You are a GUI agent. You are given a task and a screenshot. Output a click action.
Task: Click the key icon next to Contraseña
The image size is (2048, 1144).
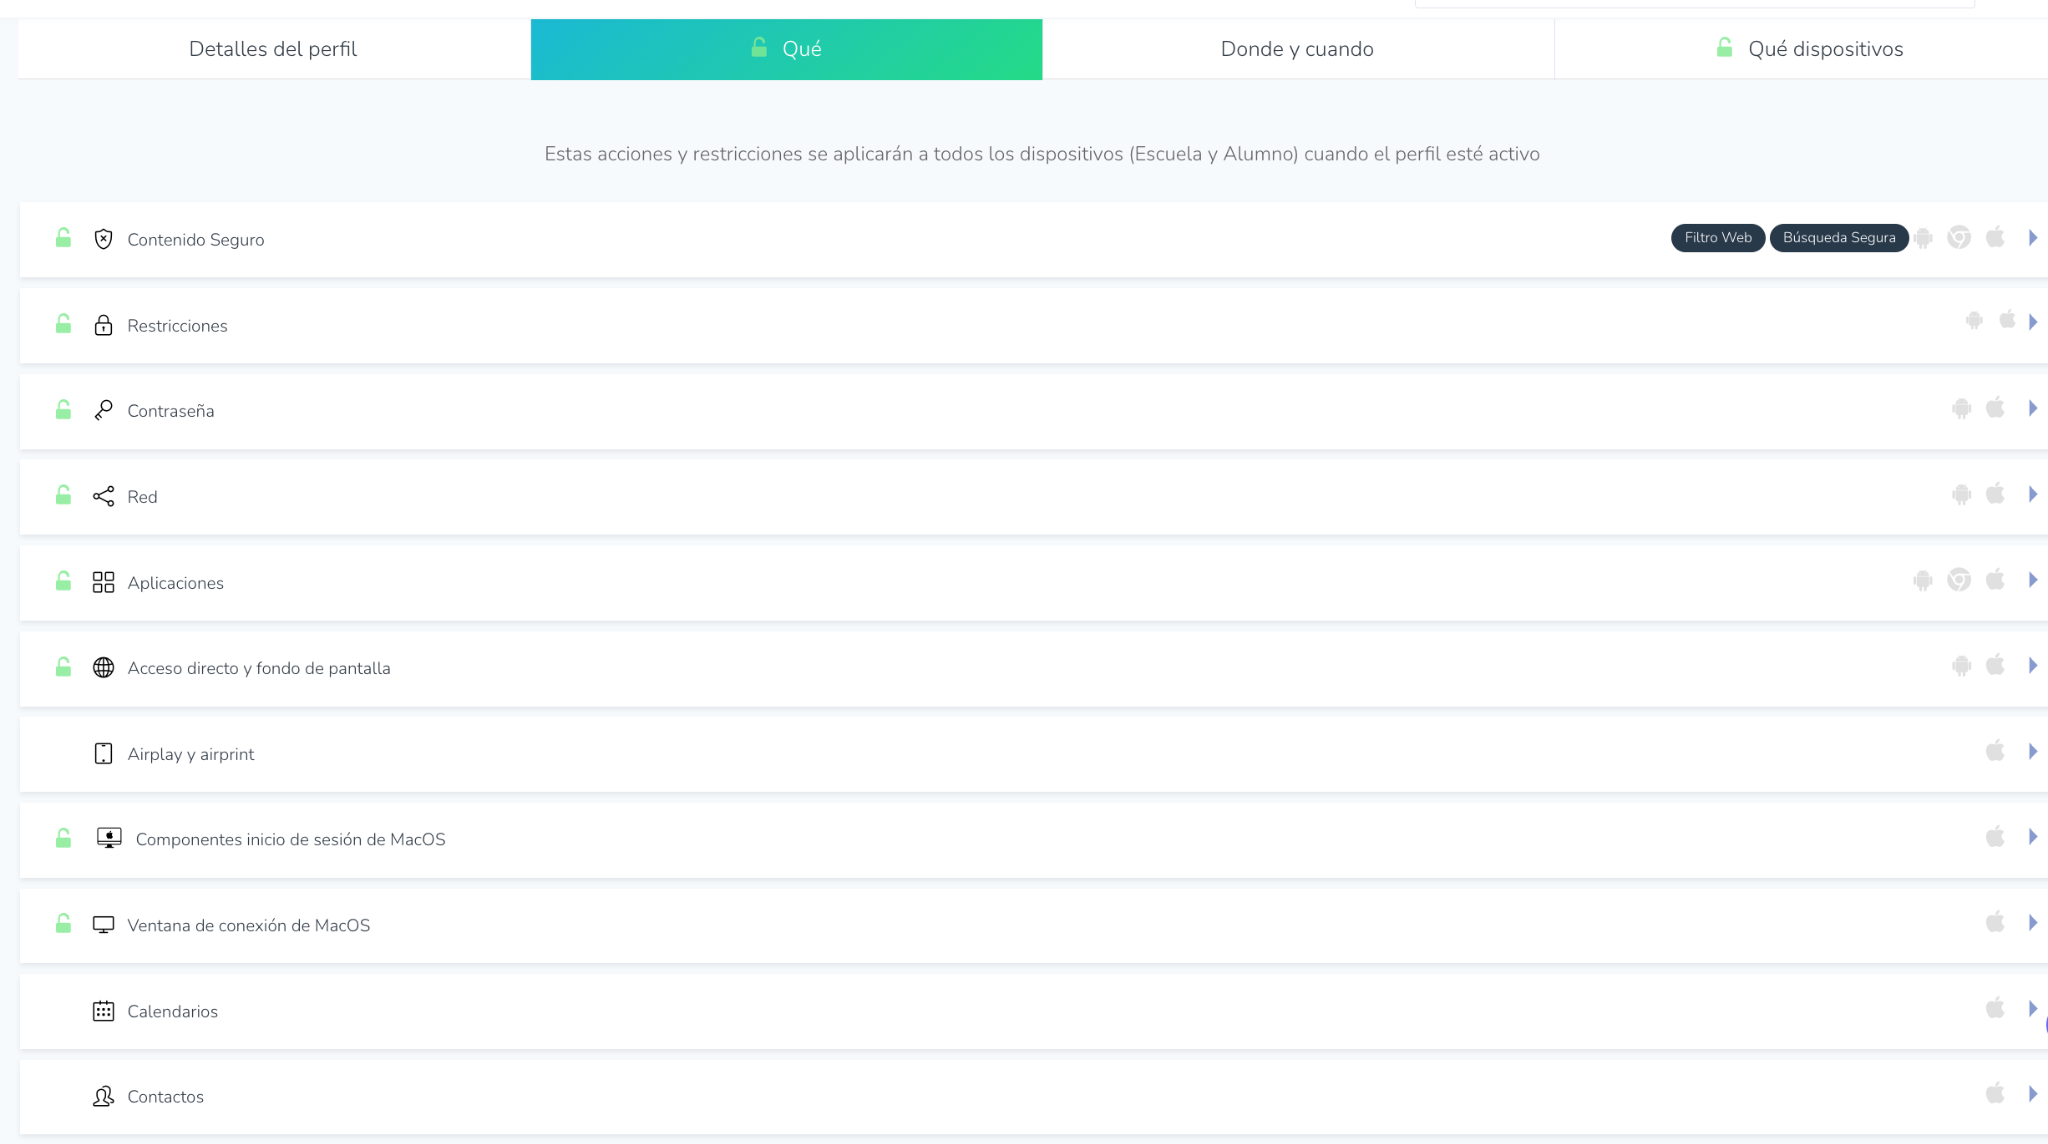tap(103, 410)
